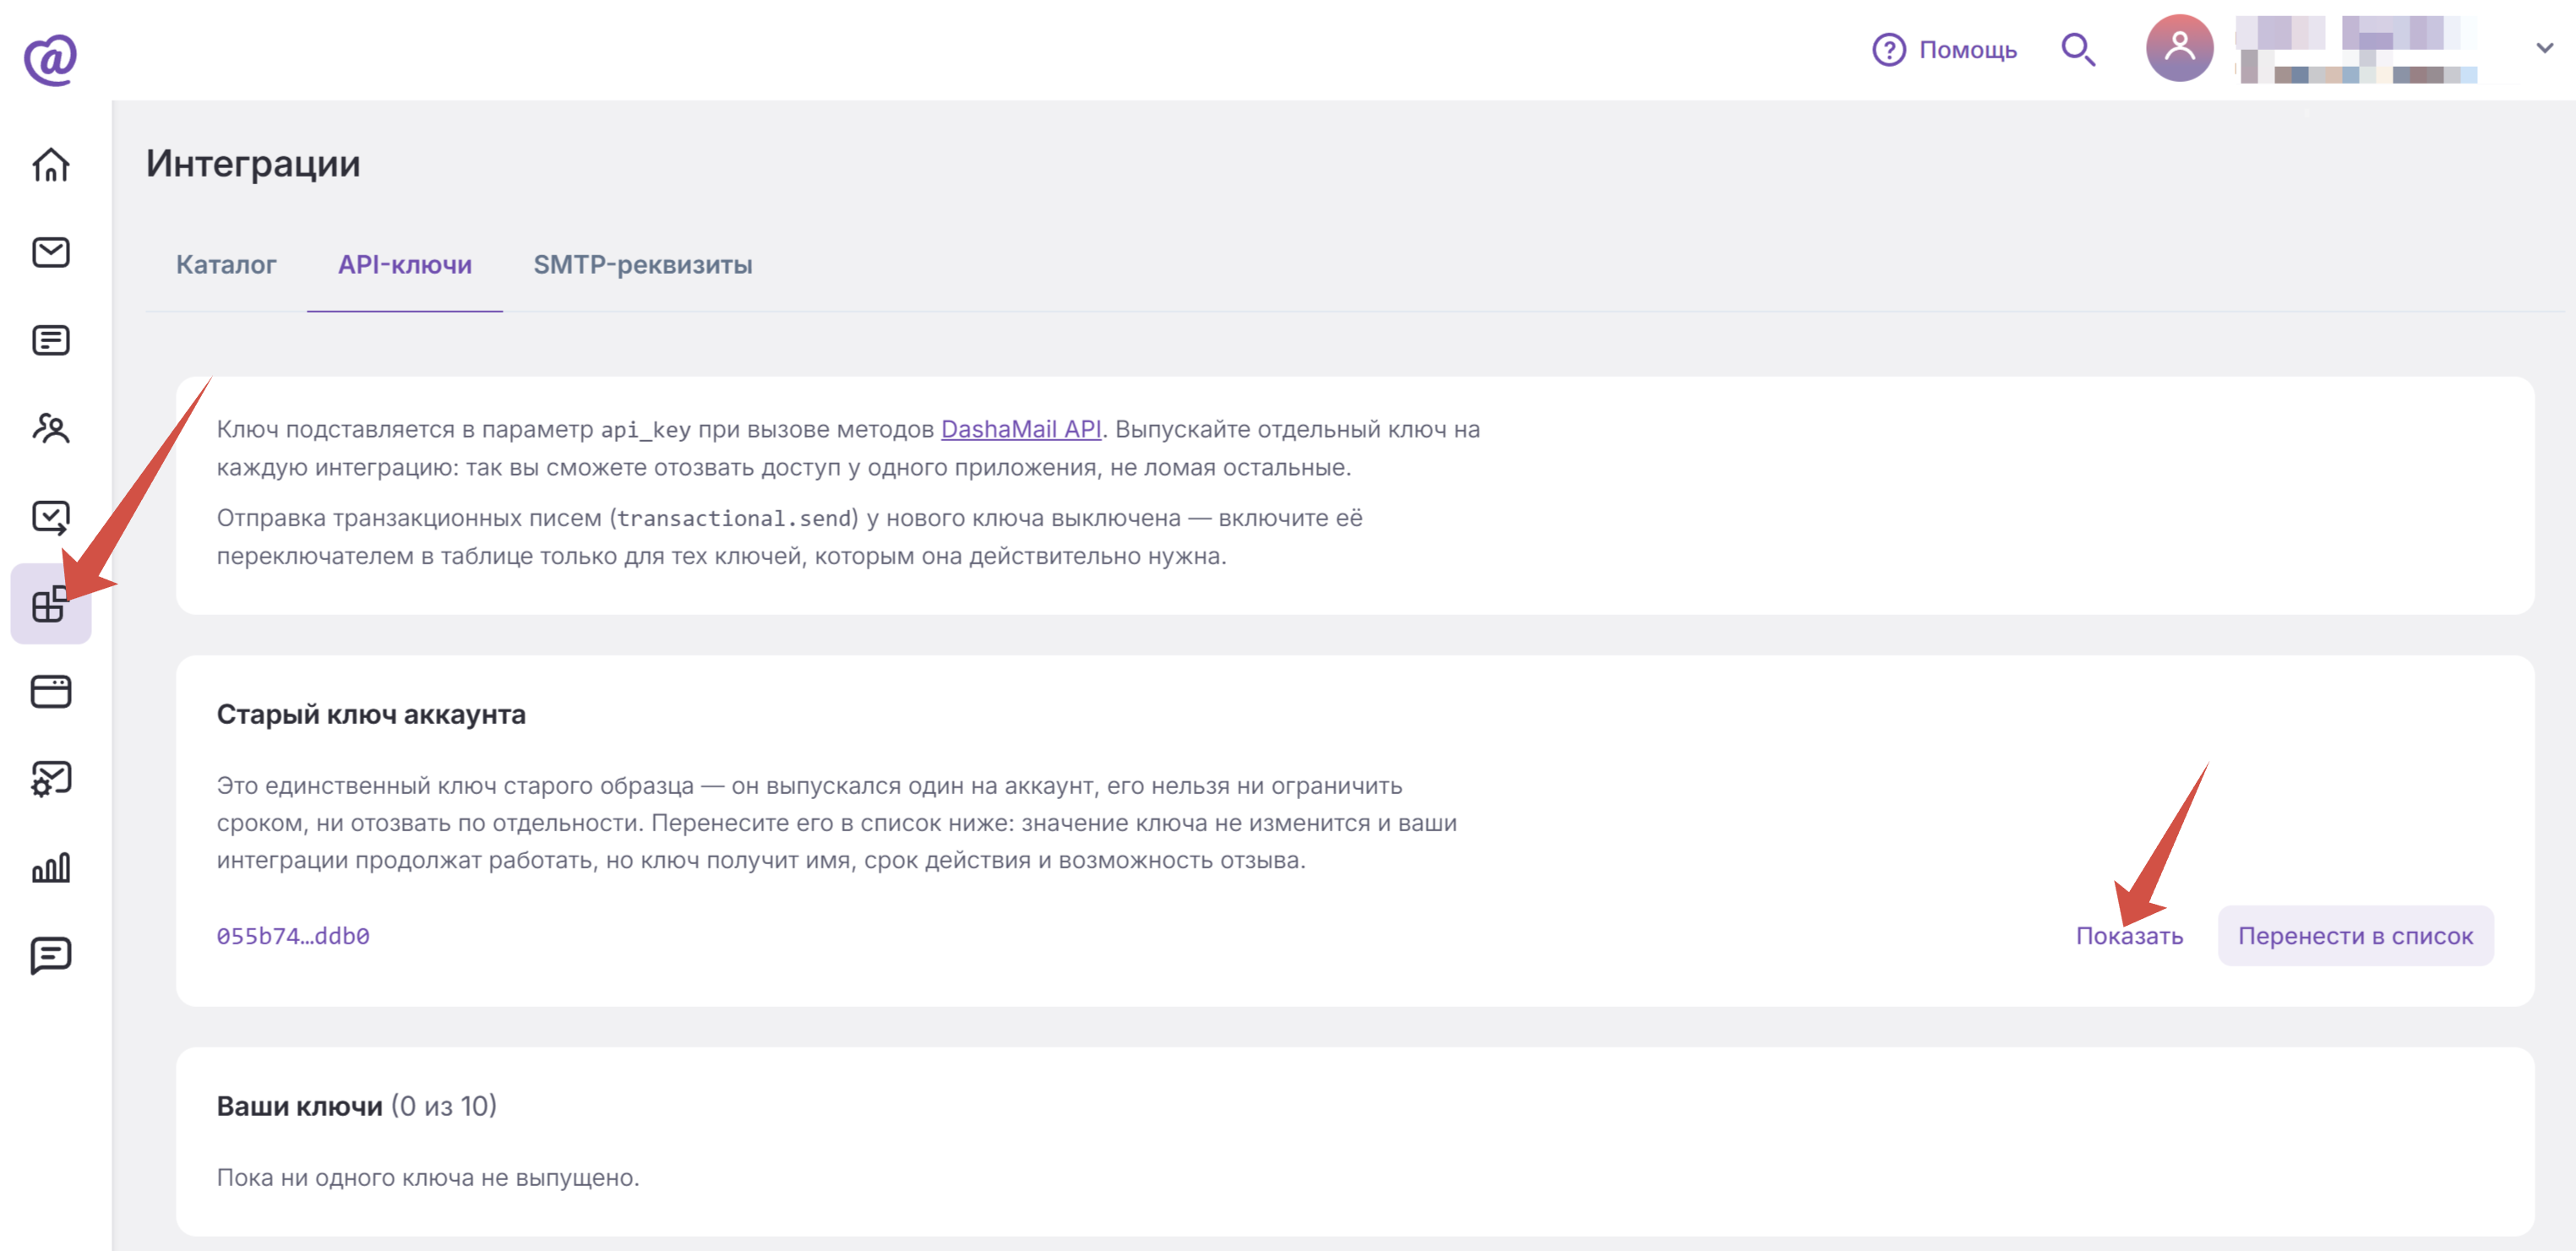Click the DashaMail @ logo

[50, 59]
